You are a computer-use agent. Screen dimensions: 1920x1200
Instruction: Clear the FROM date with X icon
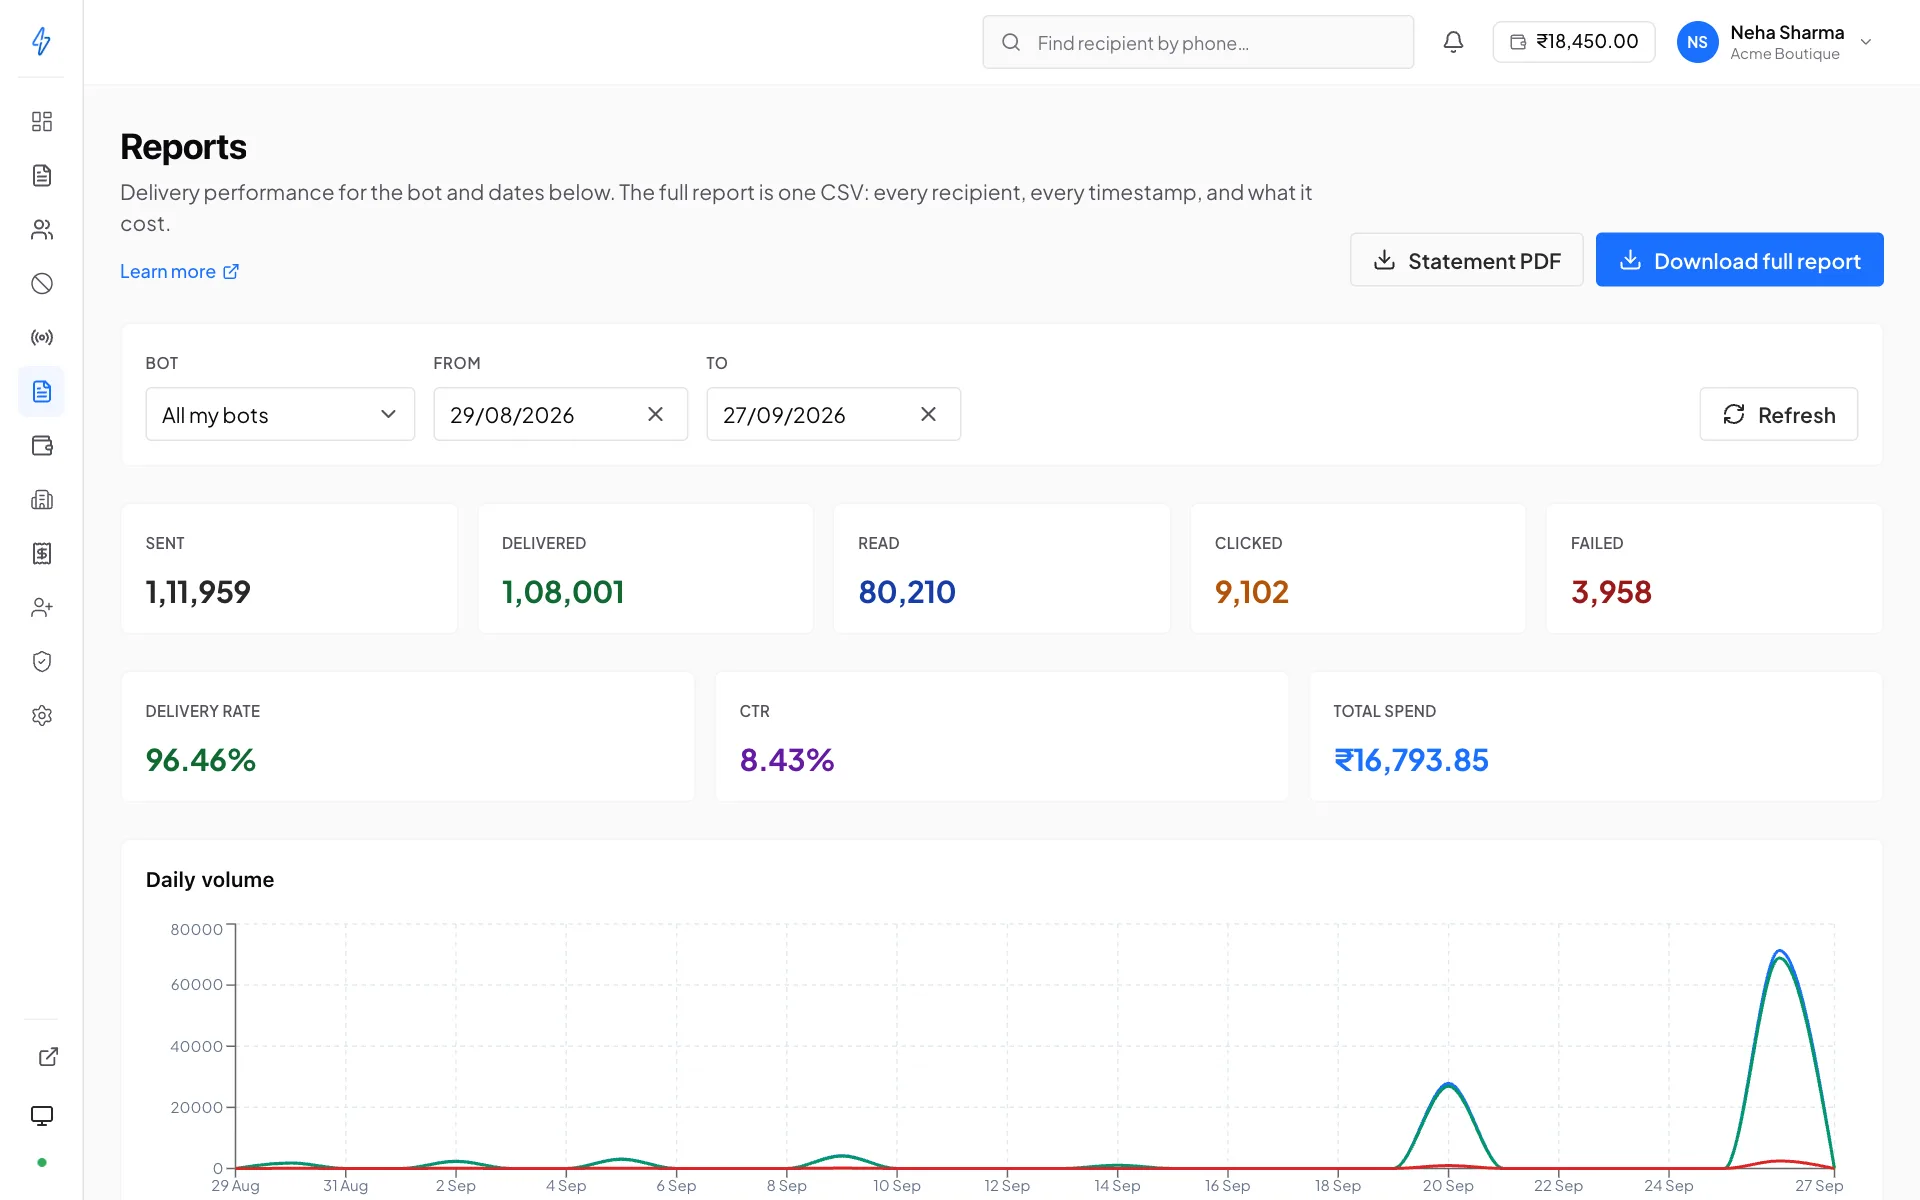[x=655, y=414]
